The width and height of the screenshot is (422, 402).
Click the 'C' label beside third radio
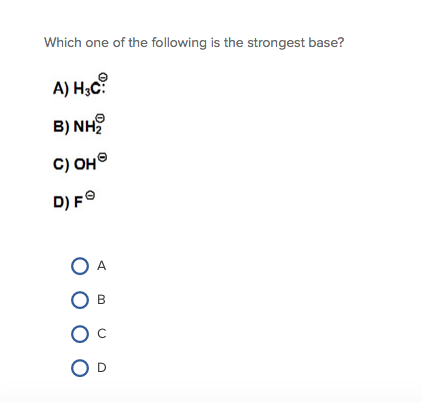coord(102,334)
